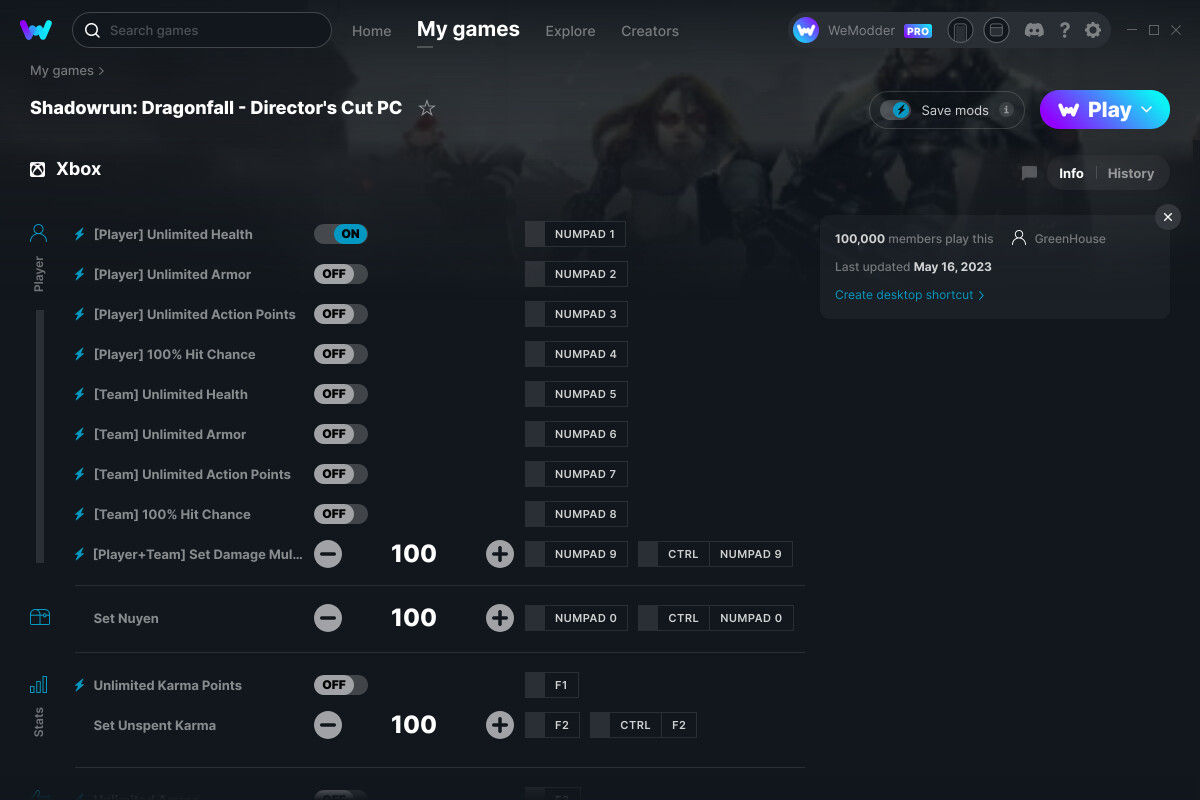Viewport: 1200px width, 800px height.
Task: Open the settings gear icon
Action: 1093,30
